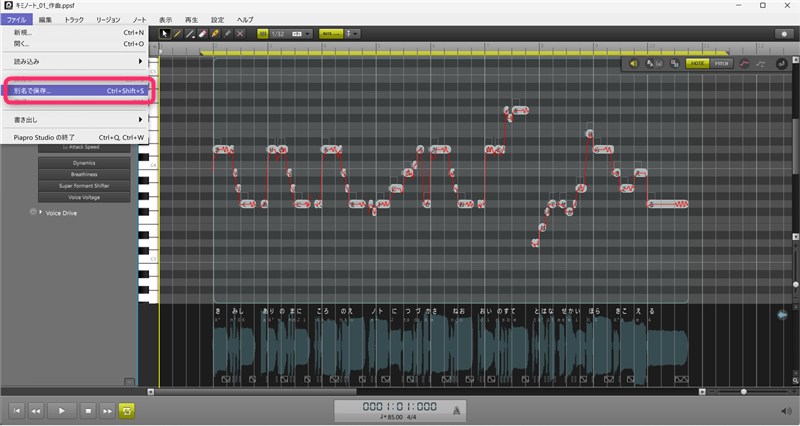Go to start of song

pos(17,411)
